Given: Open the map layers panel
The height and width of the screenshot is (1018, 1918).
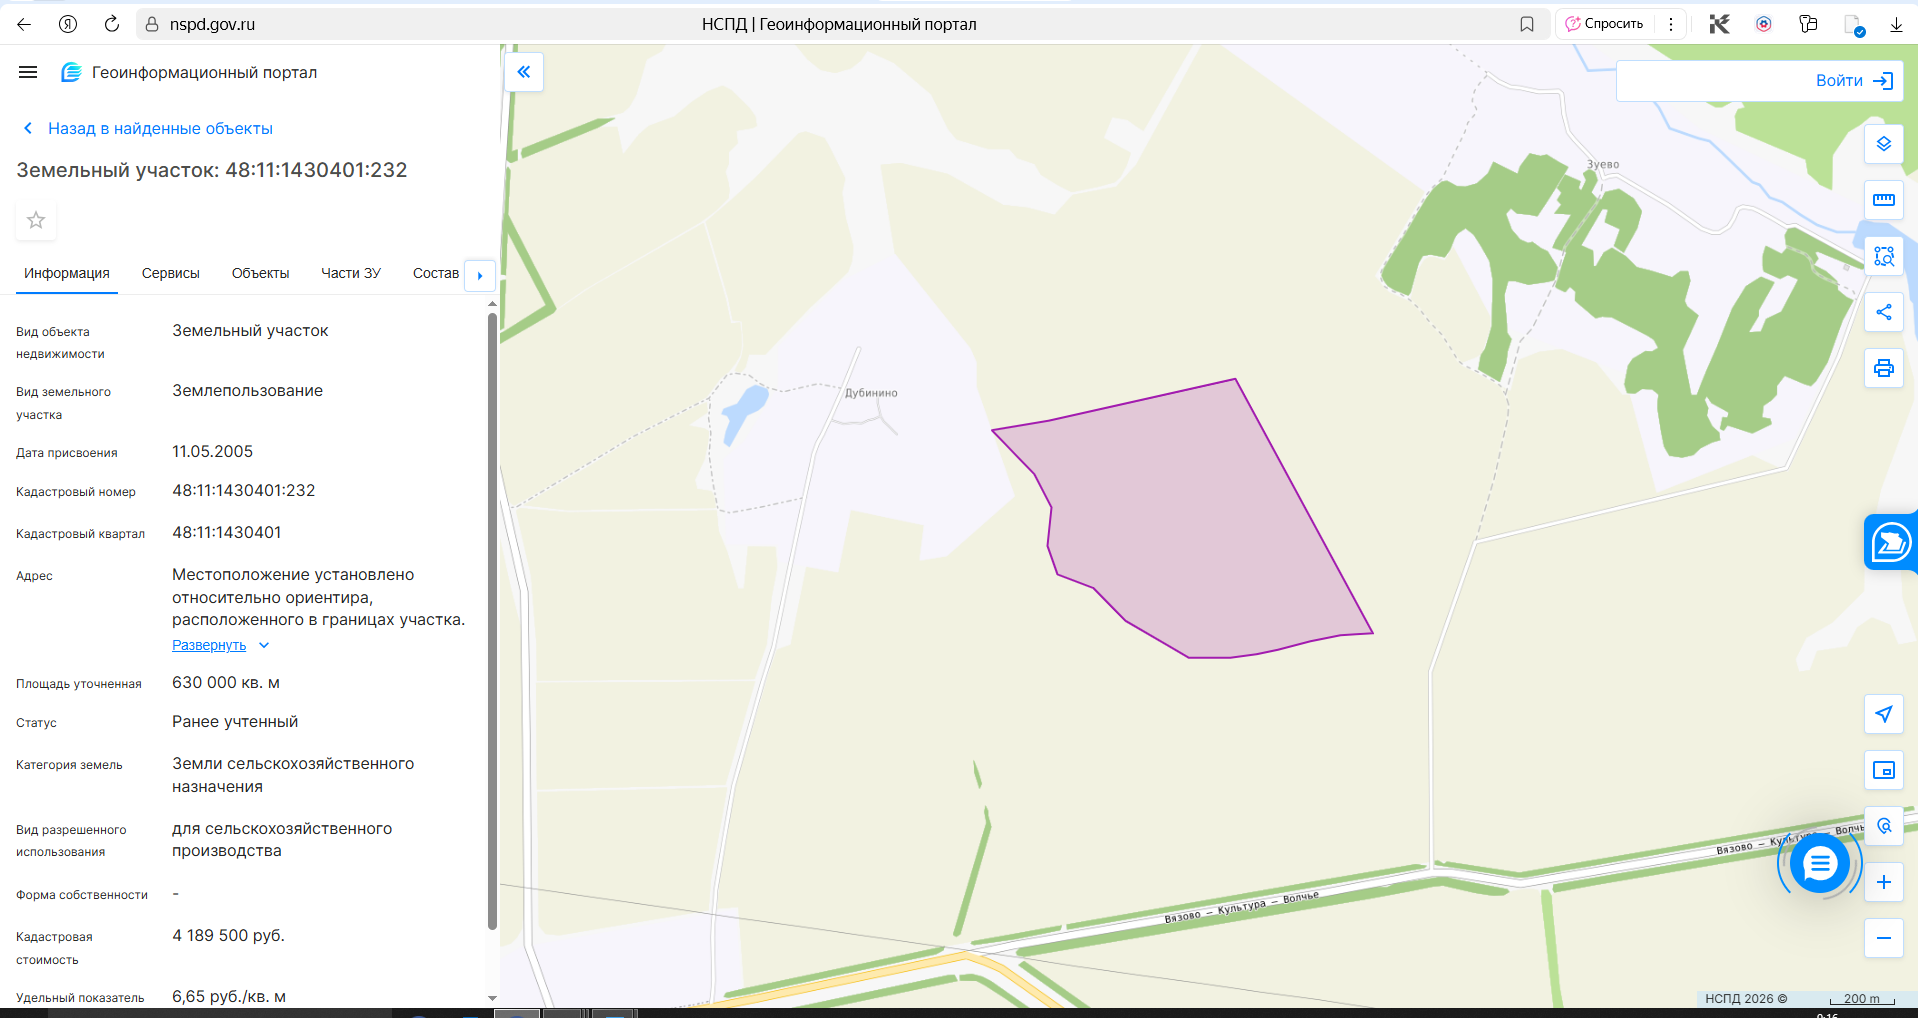Looking at the screenshot, I should tap(1883, 144).
